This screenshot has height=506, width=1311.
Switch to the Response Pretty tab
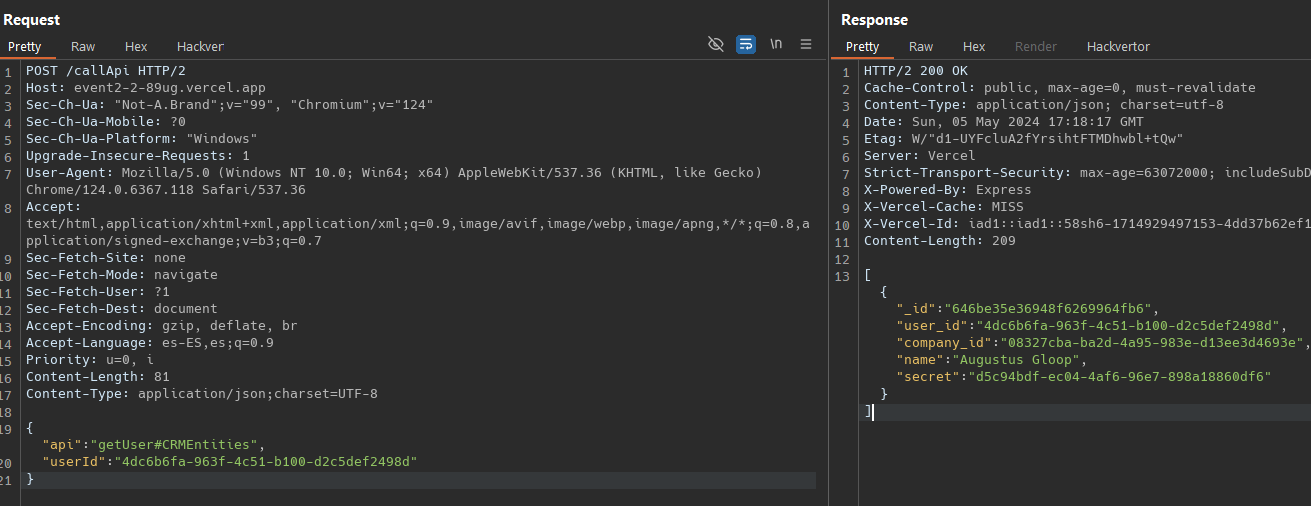(862, 46)
